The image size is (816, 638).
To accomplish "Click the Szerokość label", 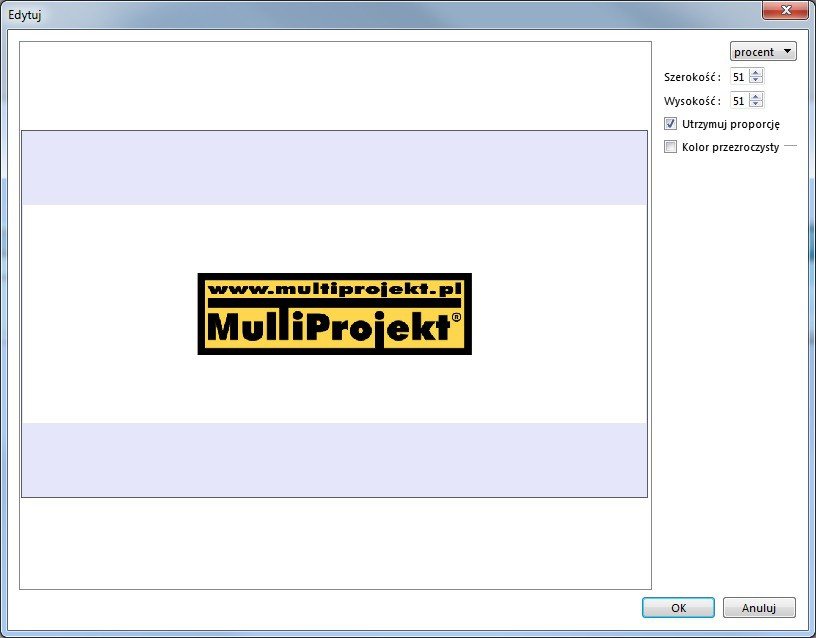I will pos(692,77).
